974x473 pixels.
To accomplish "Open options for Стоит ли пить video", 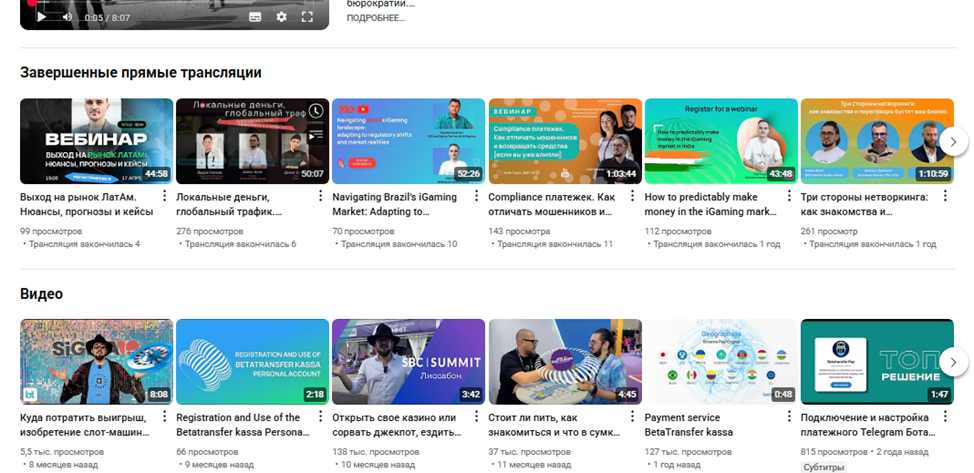I will point(632,417).
